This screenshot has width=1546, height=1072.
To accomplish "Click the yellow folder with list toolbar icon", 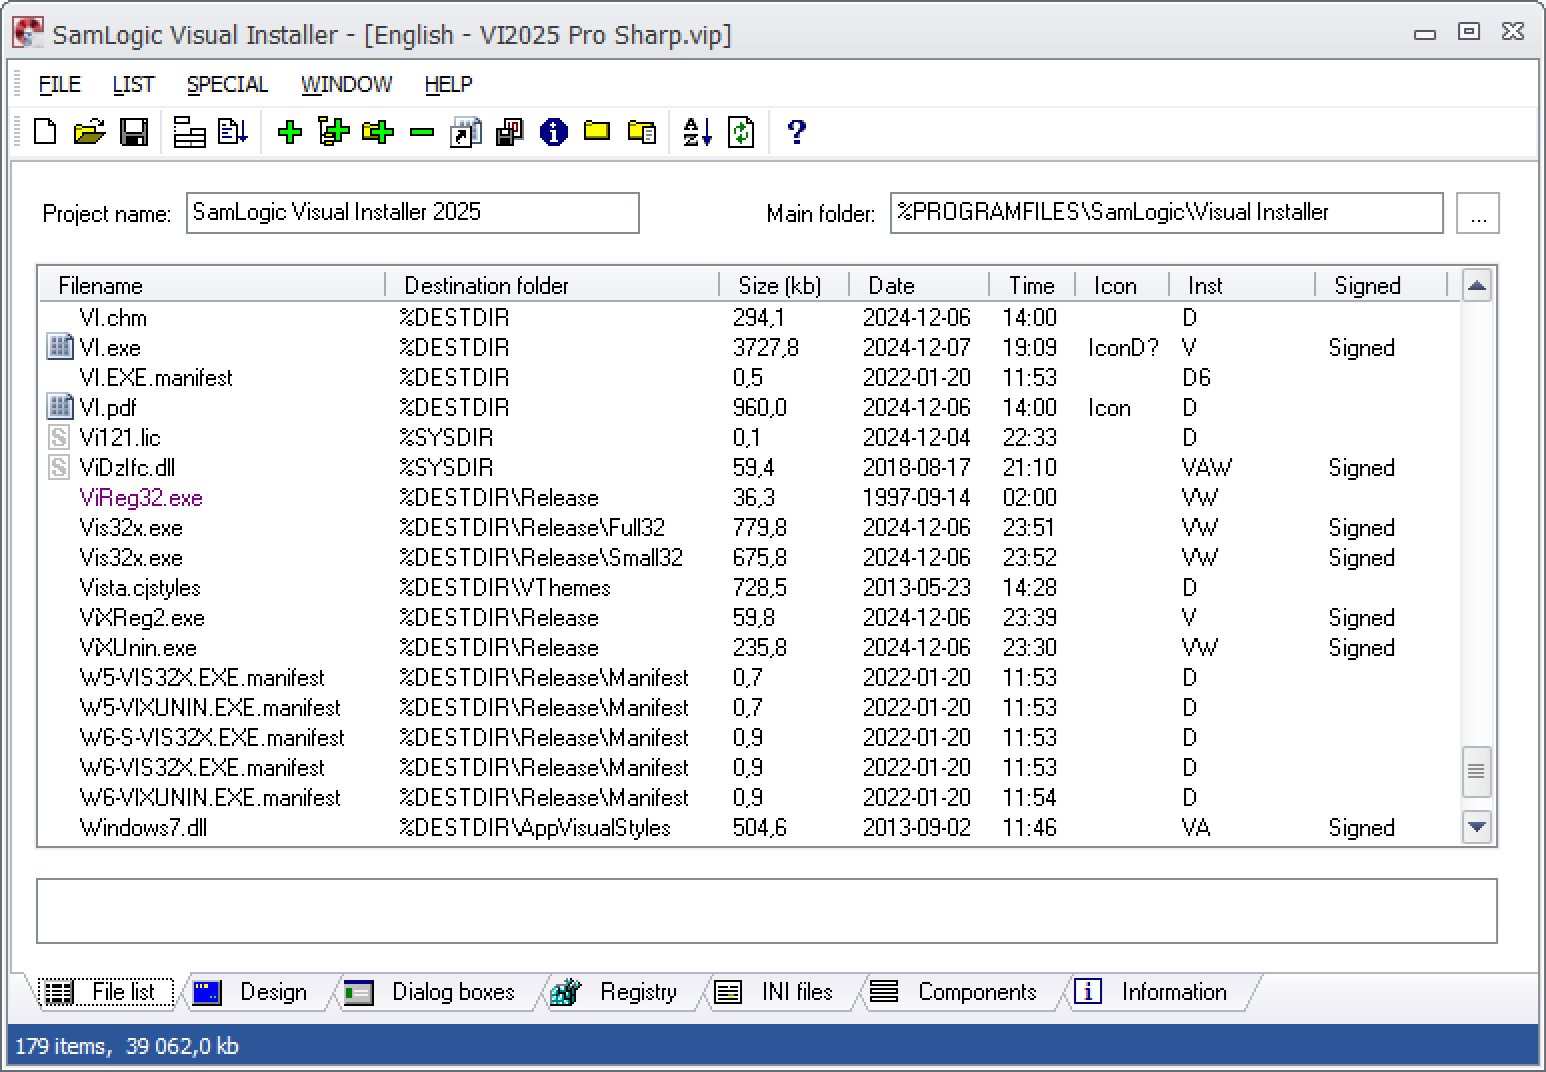I will [641, 132].
